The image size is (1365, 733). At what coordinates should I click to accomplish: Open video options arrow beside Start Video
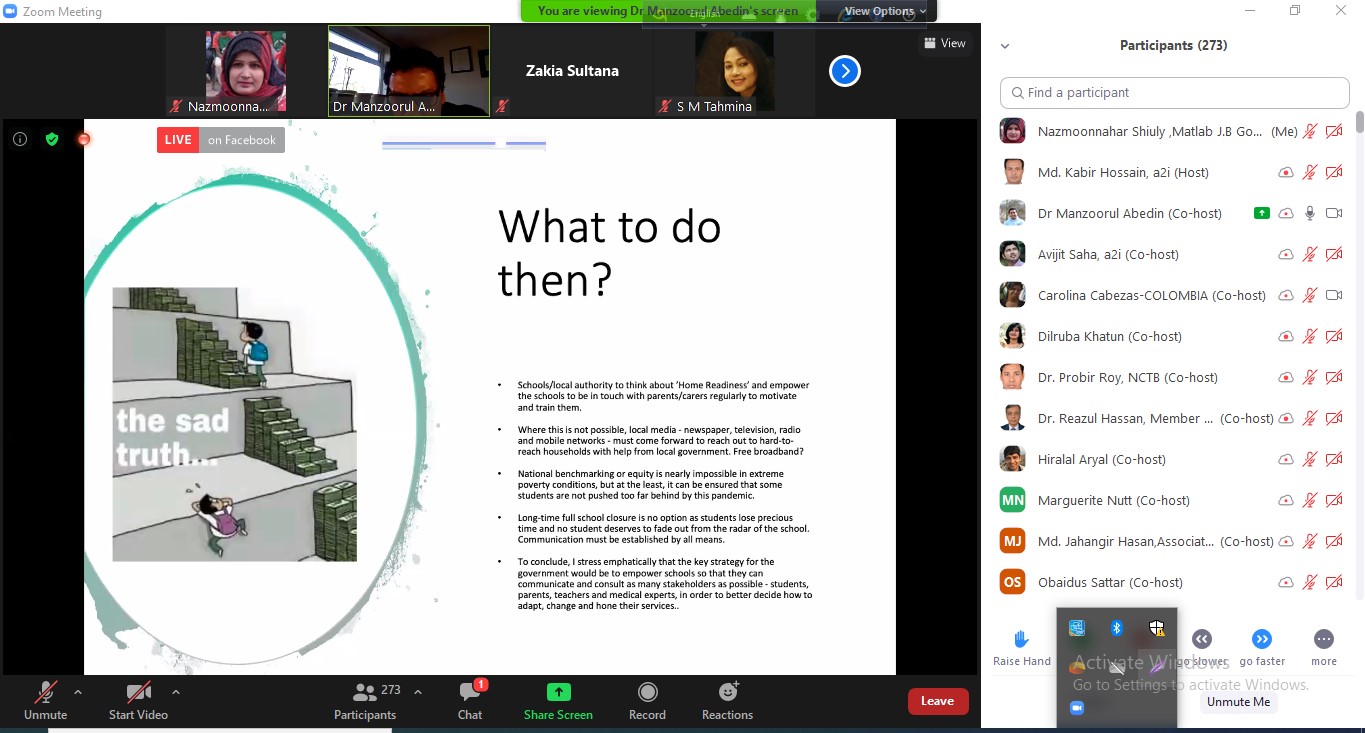click(x=176, y=691)
